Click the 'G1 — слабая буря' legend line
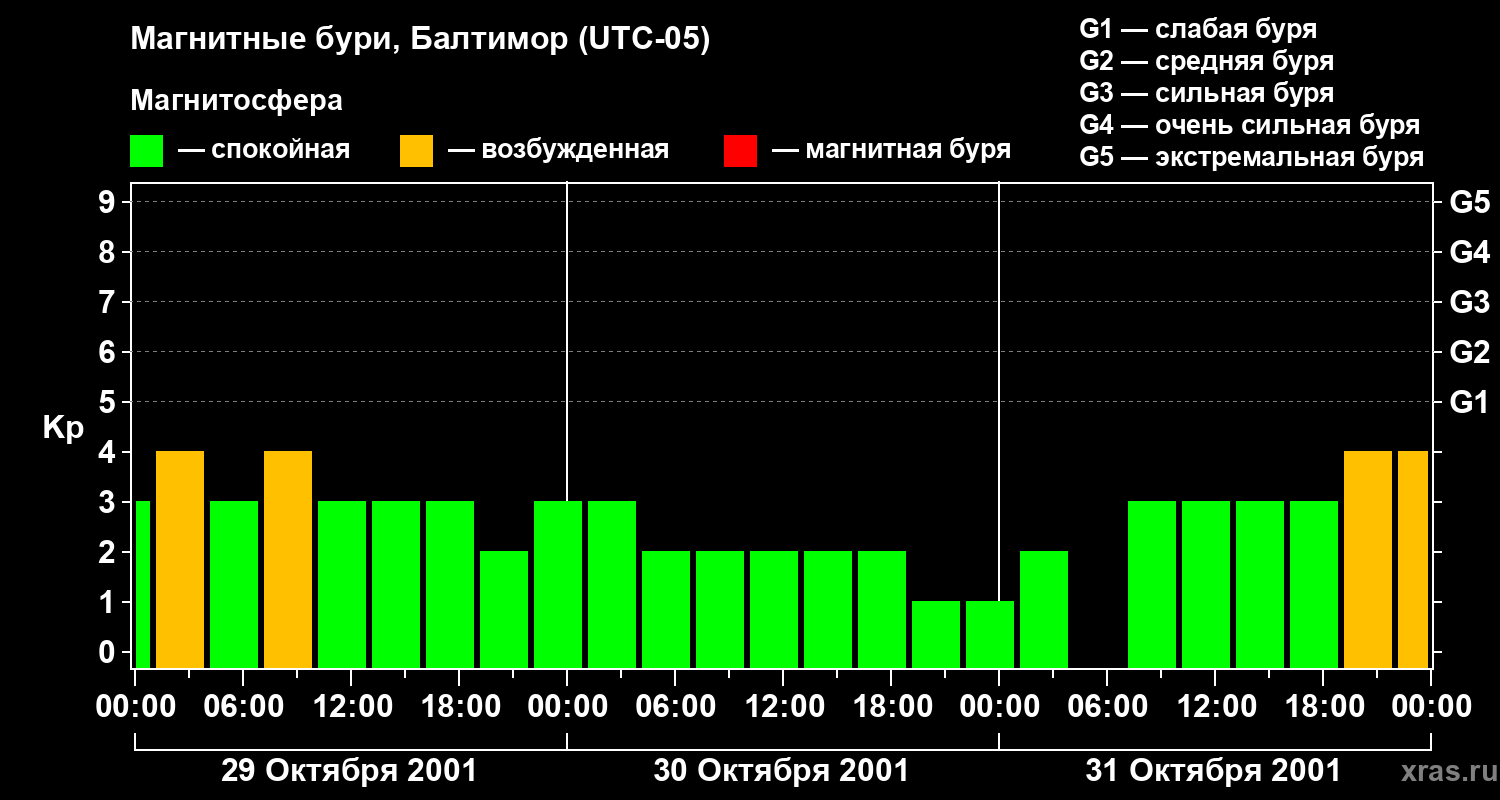The image size is (1500, 800). [x=1198, y=29]
